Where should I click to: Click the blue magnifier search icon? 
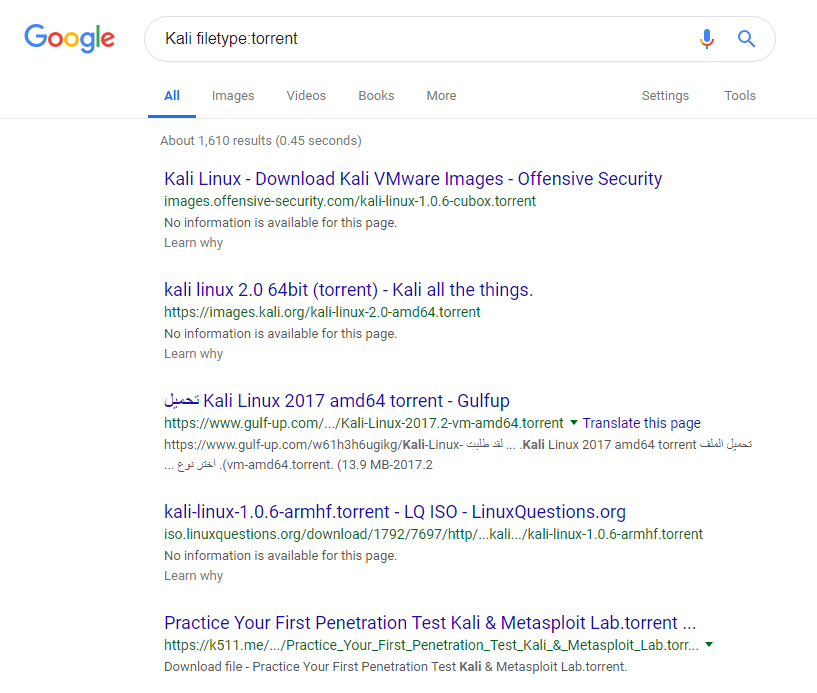click(x=746, y=39)
